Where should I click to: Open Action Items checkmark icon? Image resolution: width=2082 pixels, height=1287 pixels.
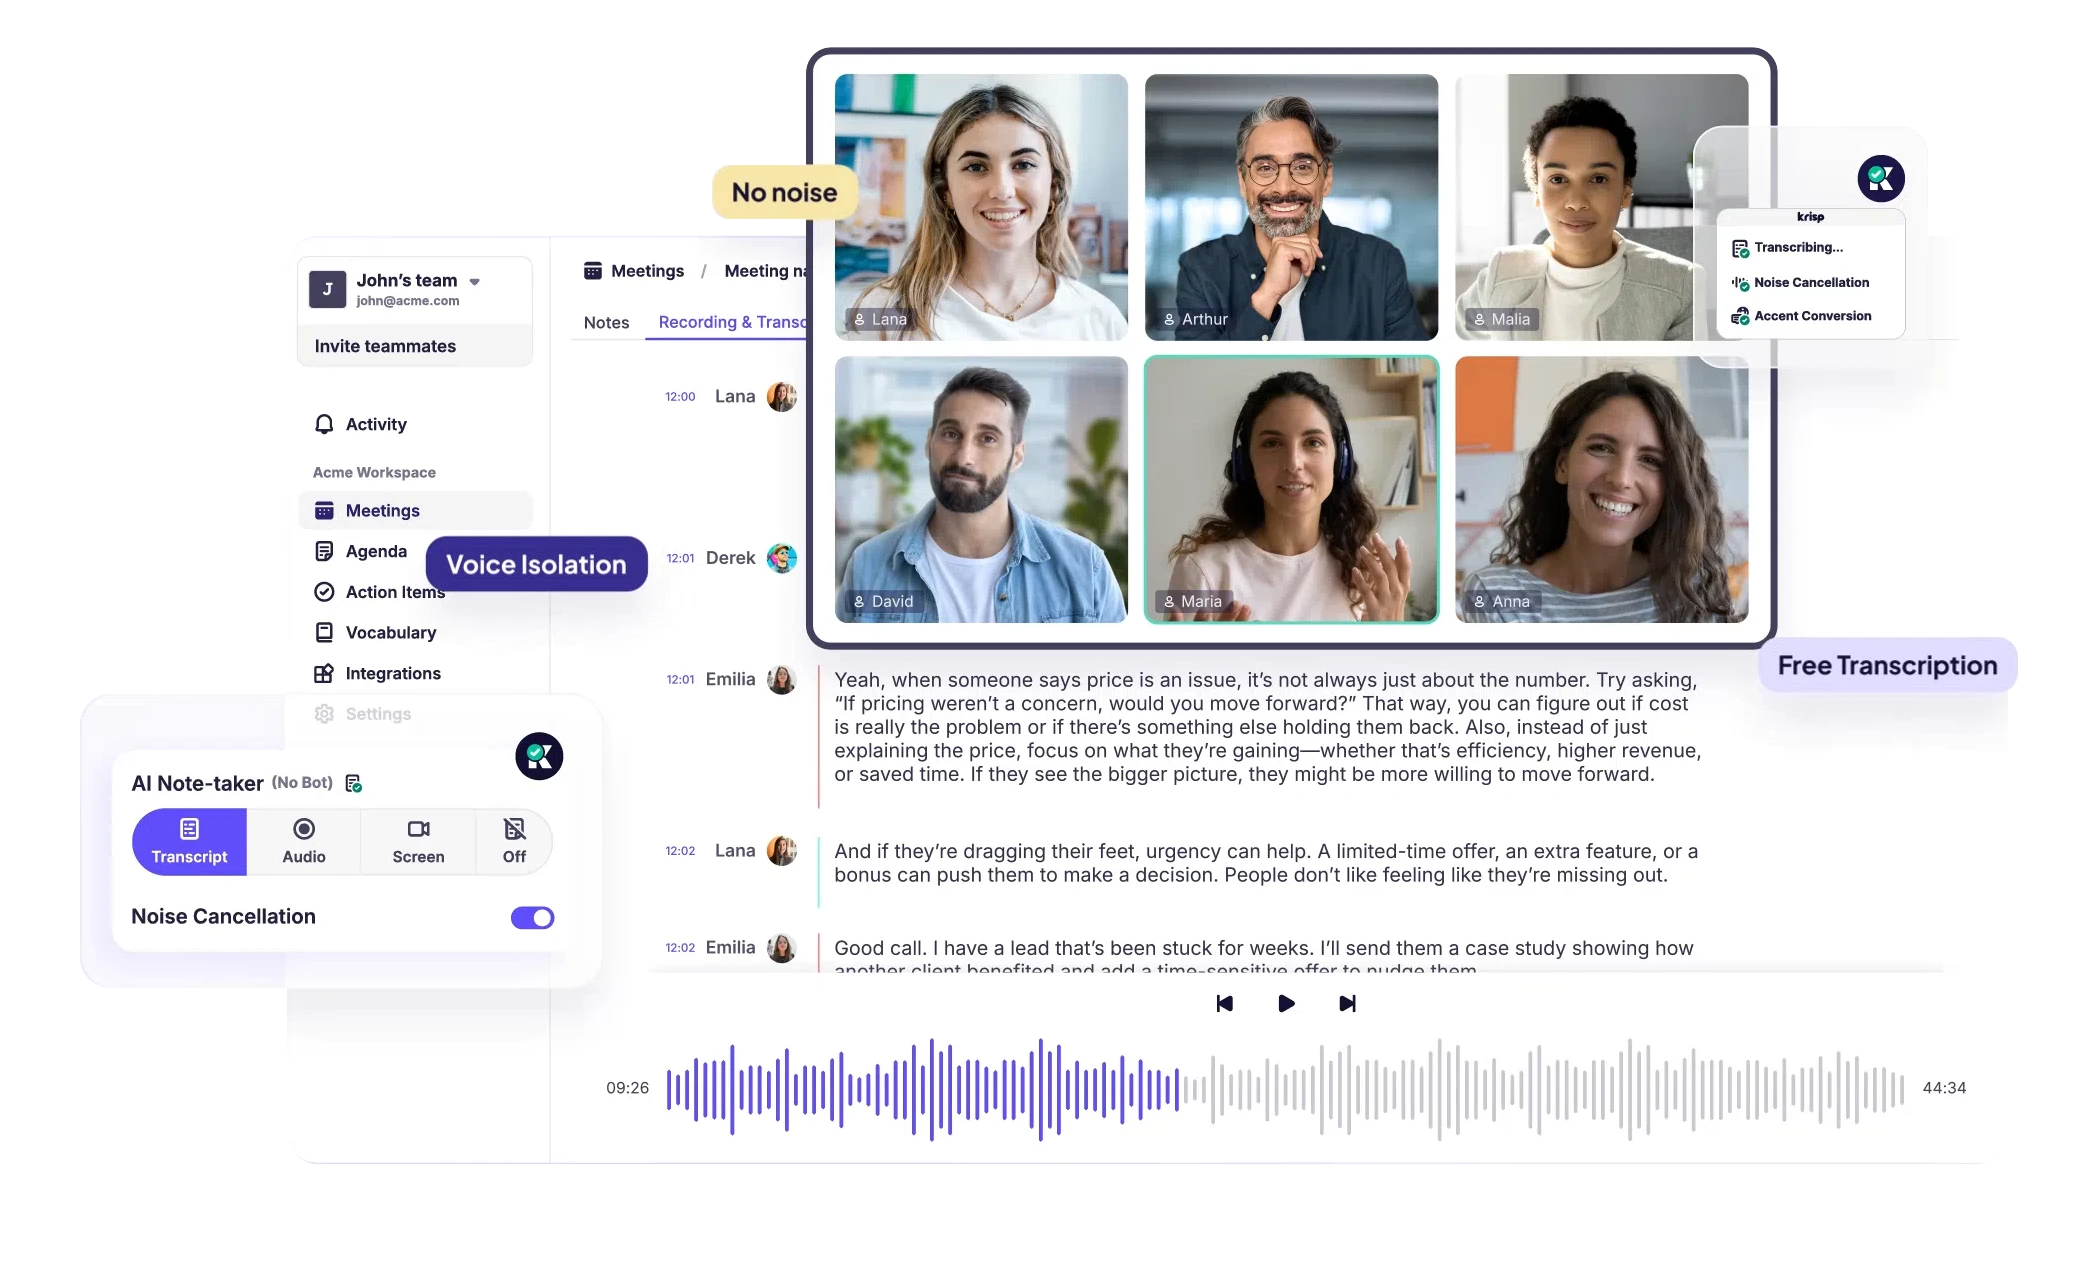pyautogui.click(x=324, y=592)
